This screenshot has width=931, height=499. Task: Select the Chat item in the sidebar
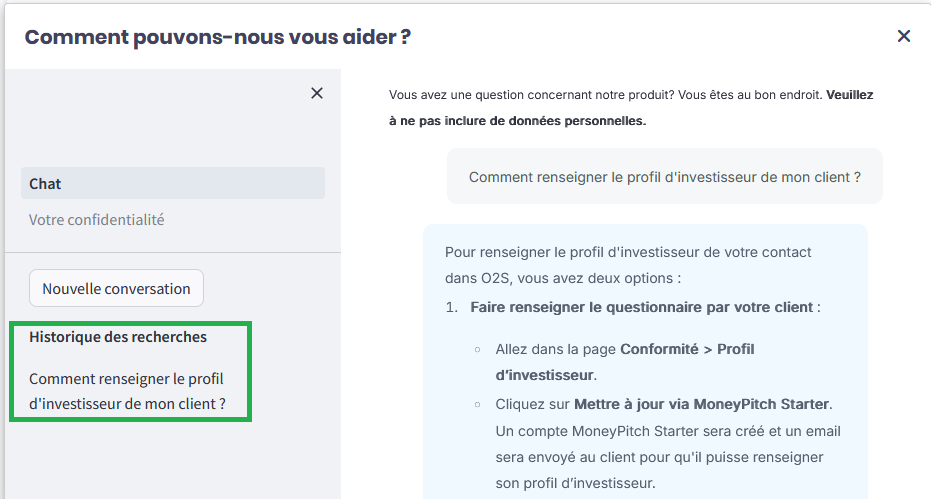click(173, 184)
